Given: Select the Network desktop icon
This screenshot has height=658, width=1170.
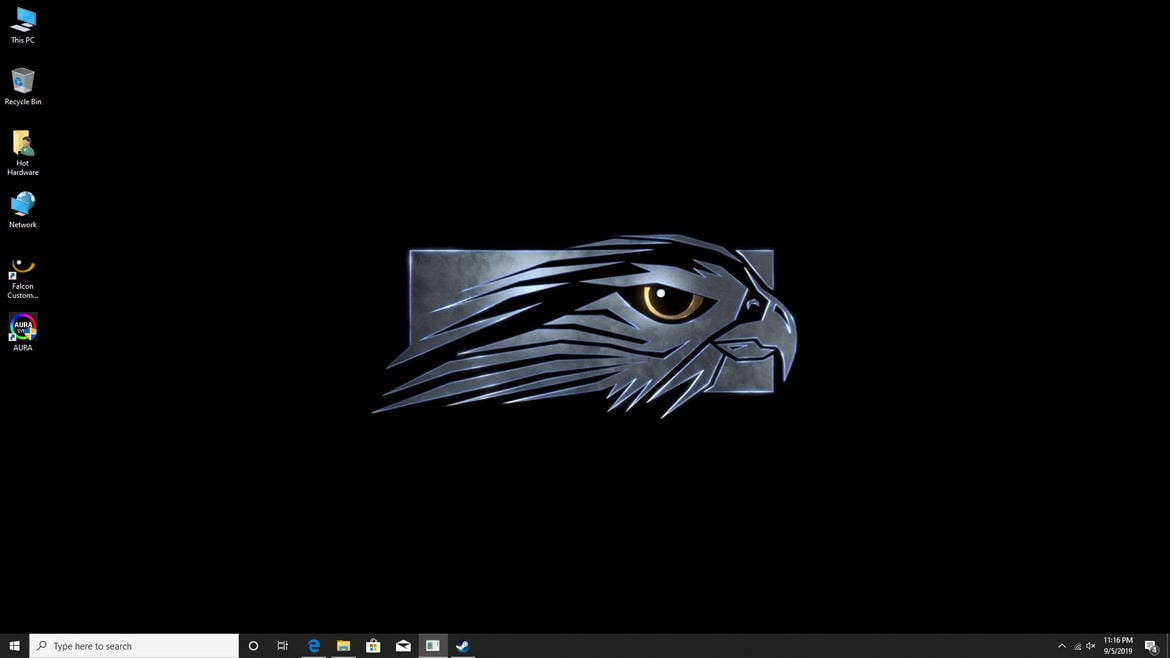Looking at the screenshot, I should [22, 210].
